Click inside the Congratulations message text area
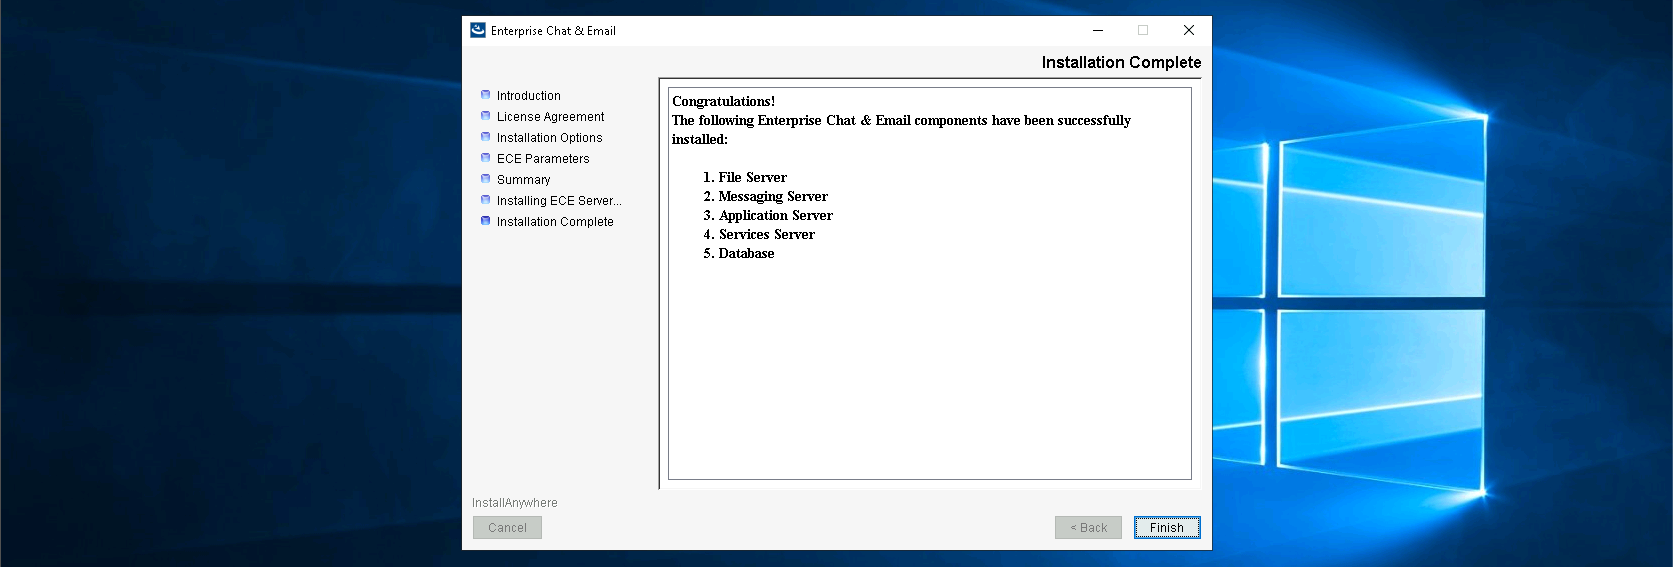The image size is (1673, 567). click(929, 350)
